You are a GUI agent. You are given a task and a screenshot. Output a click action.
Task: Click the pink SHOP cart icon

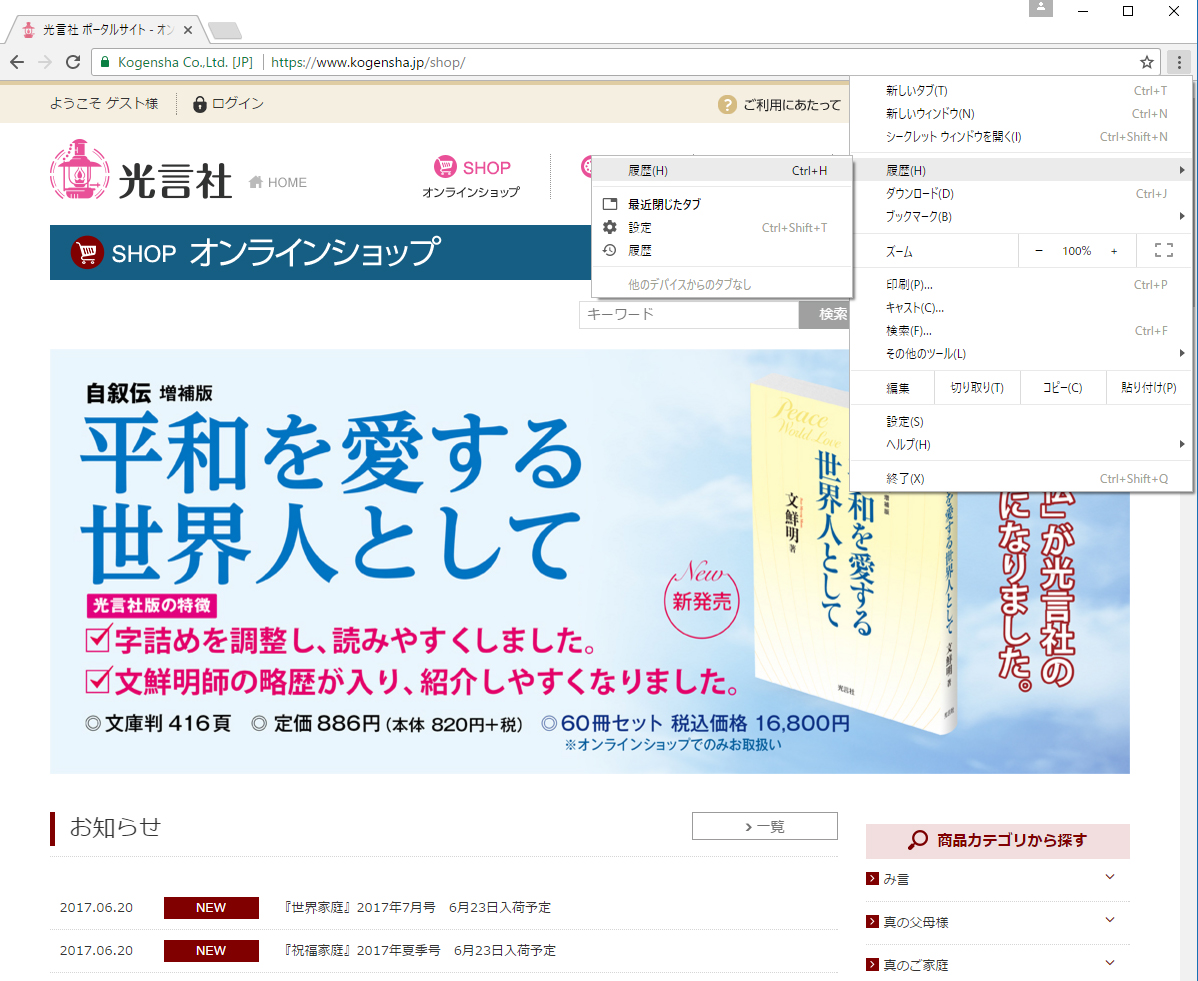(x=445, y=167)
